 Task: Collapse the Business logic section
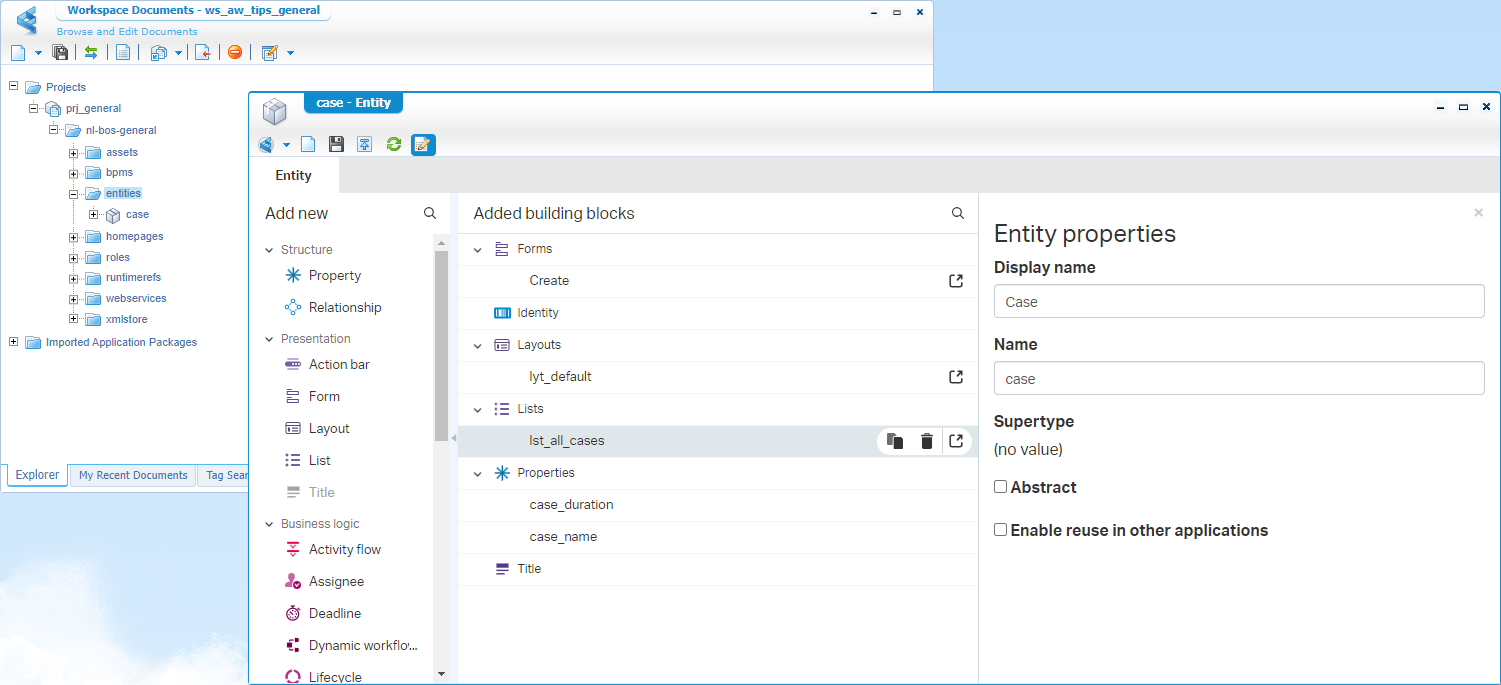pos(269,524)
